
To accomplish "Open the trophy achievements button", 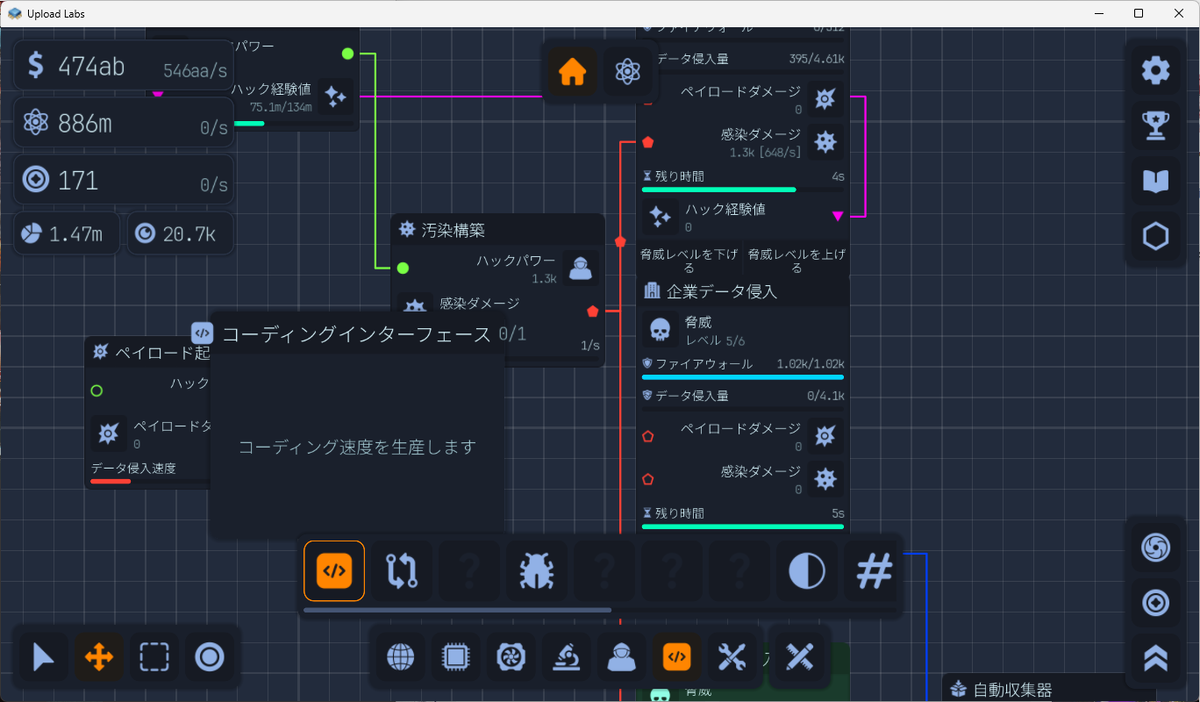I will 1156,125.
